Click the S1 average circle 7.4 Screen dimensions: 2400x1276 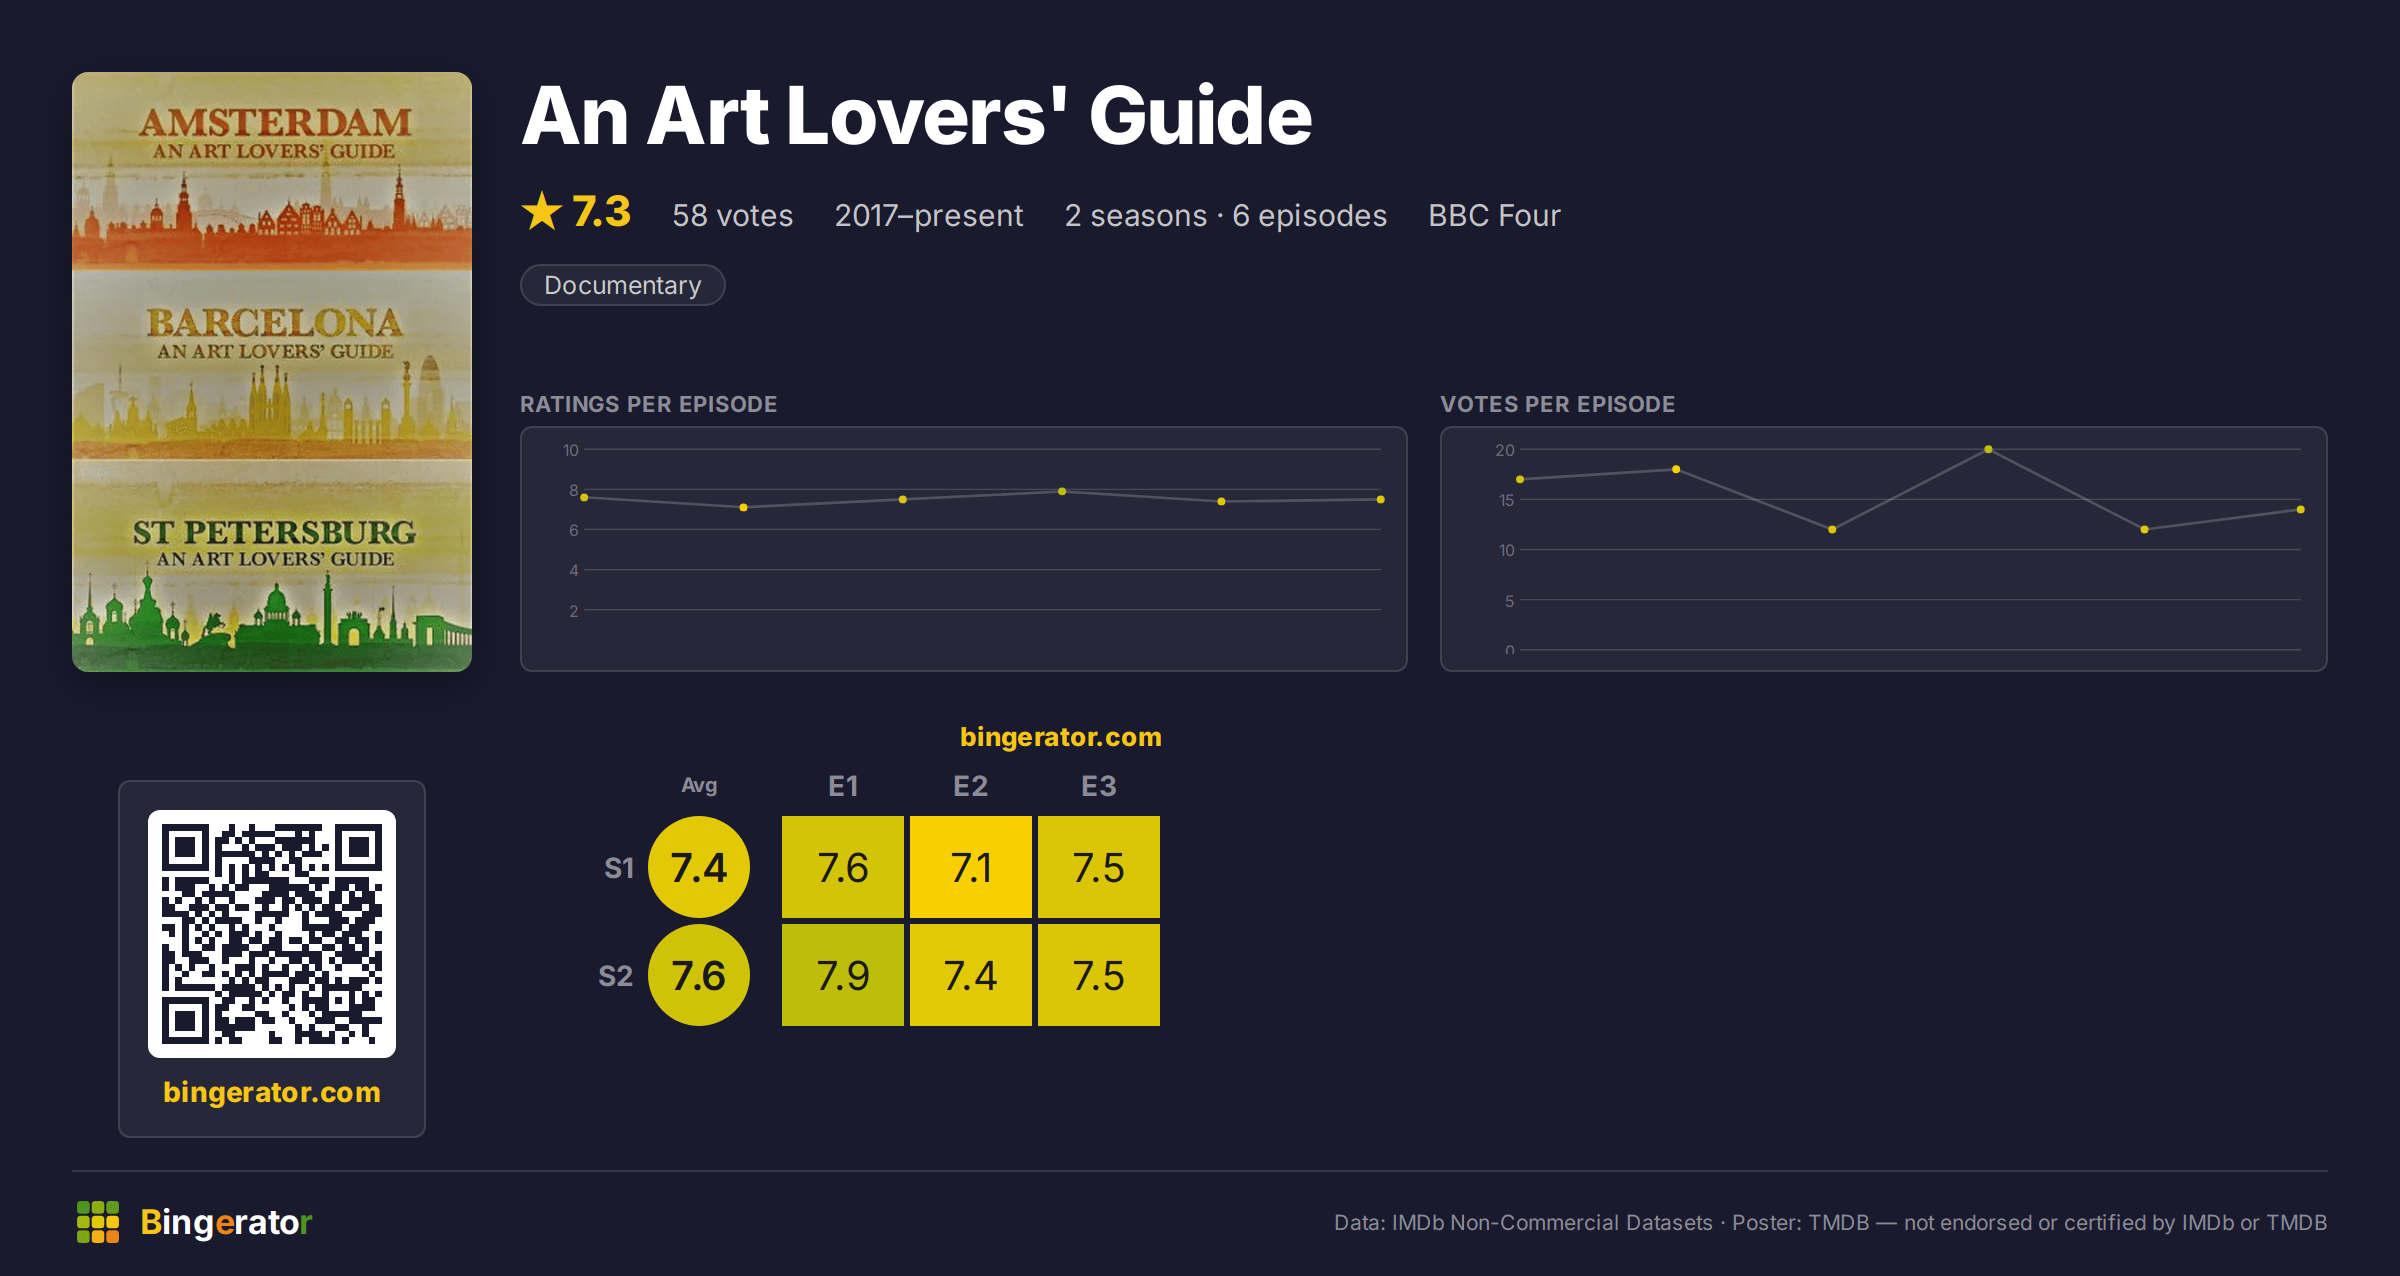(x=699, y=867)
